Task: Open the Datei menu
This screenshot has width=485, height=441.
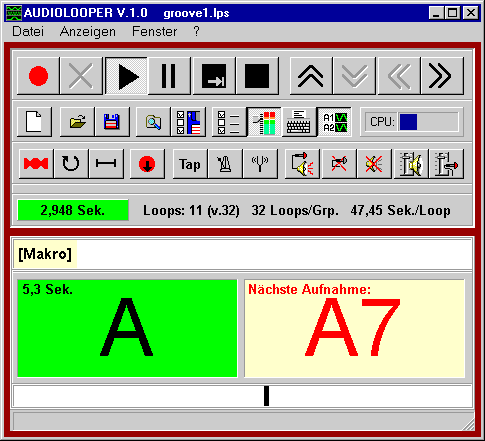Action: 28,31
